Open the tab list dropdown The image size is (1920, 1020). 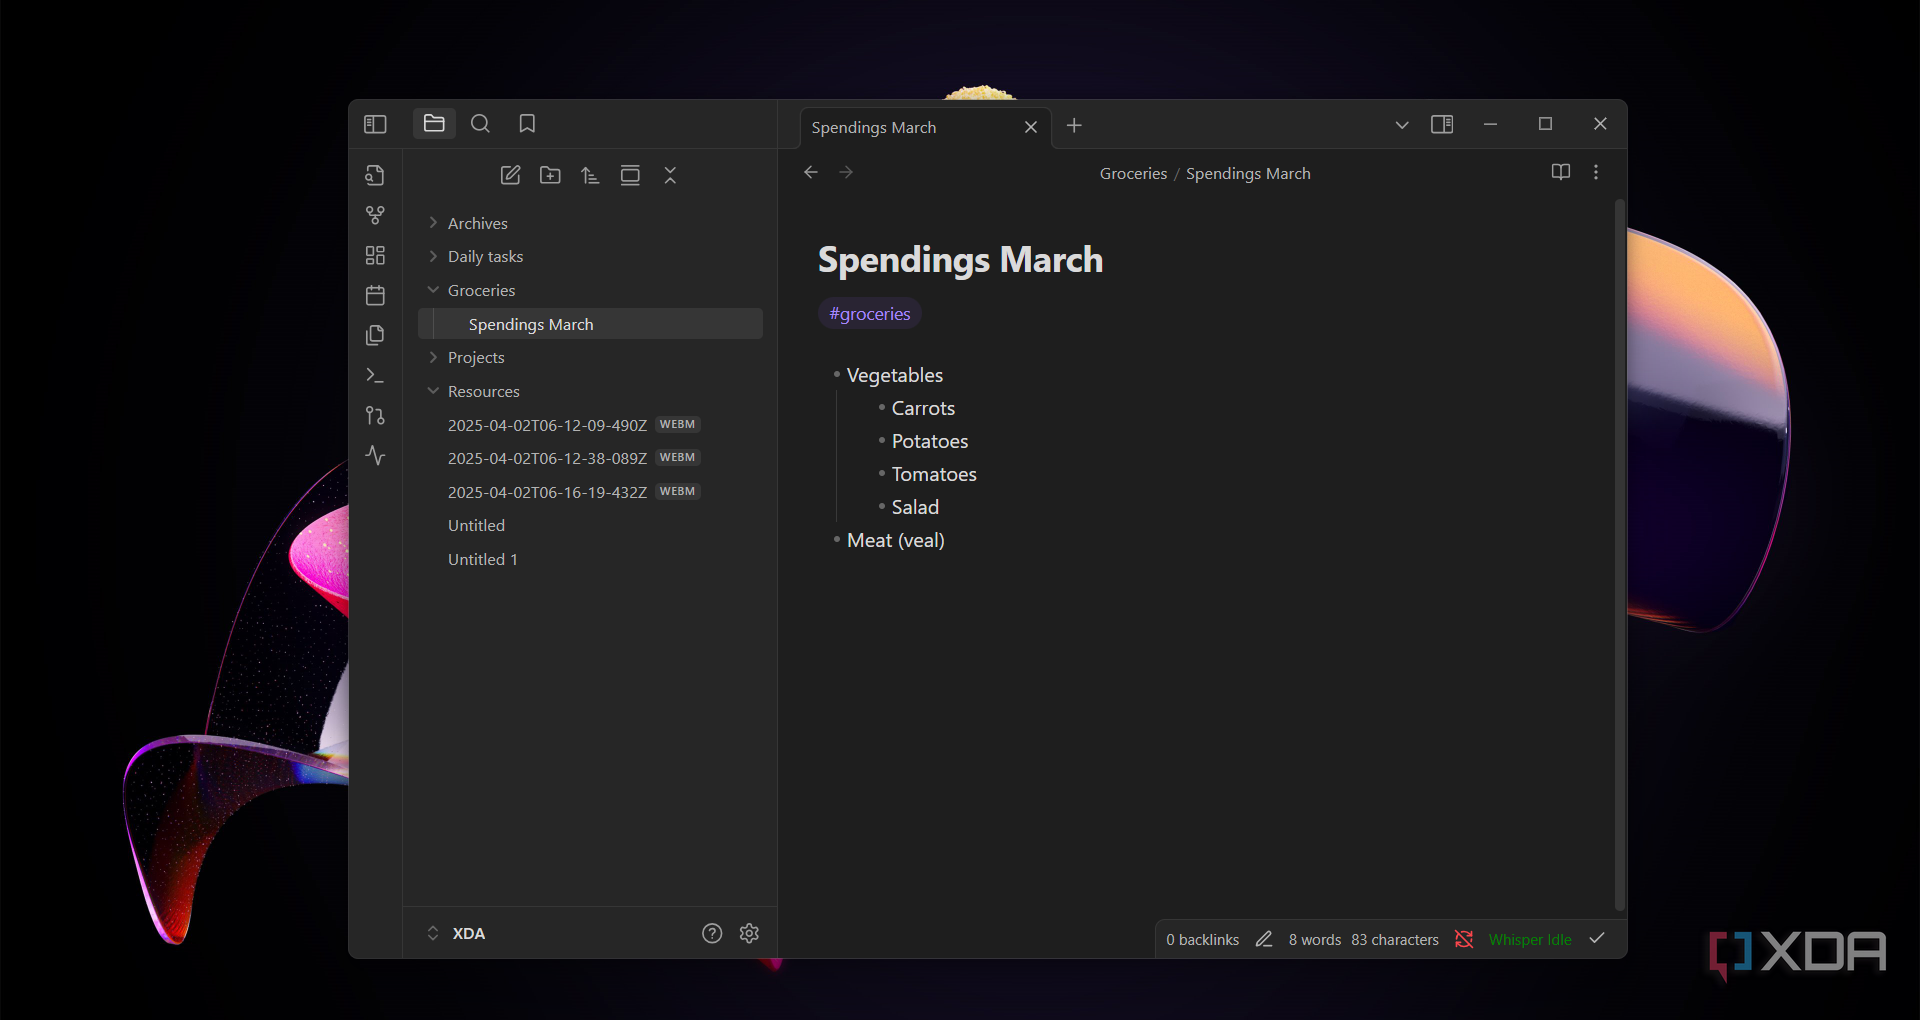1402,125
